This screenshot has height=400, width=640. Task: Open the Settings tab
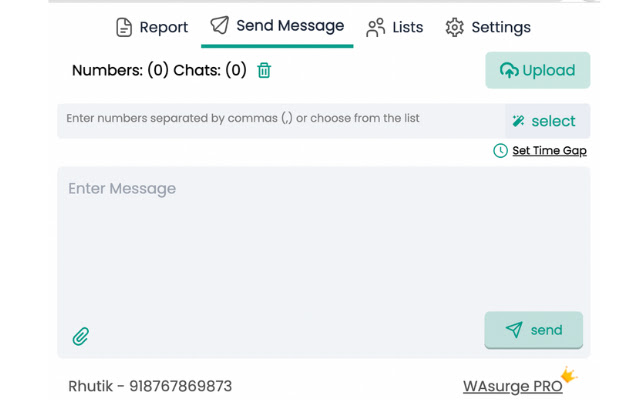[x=488, y=27]
